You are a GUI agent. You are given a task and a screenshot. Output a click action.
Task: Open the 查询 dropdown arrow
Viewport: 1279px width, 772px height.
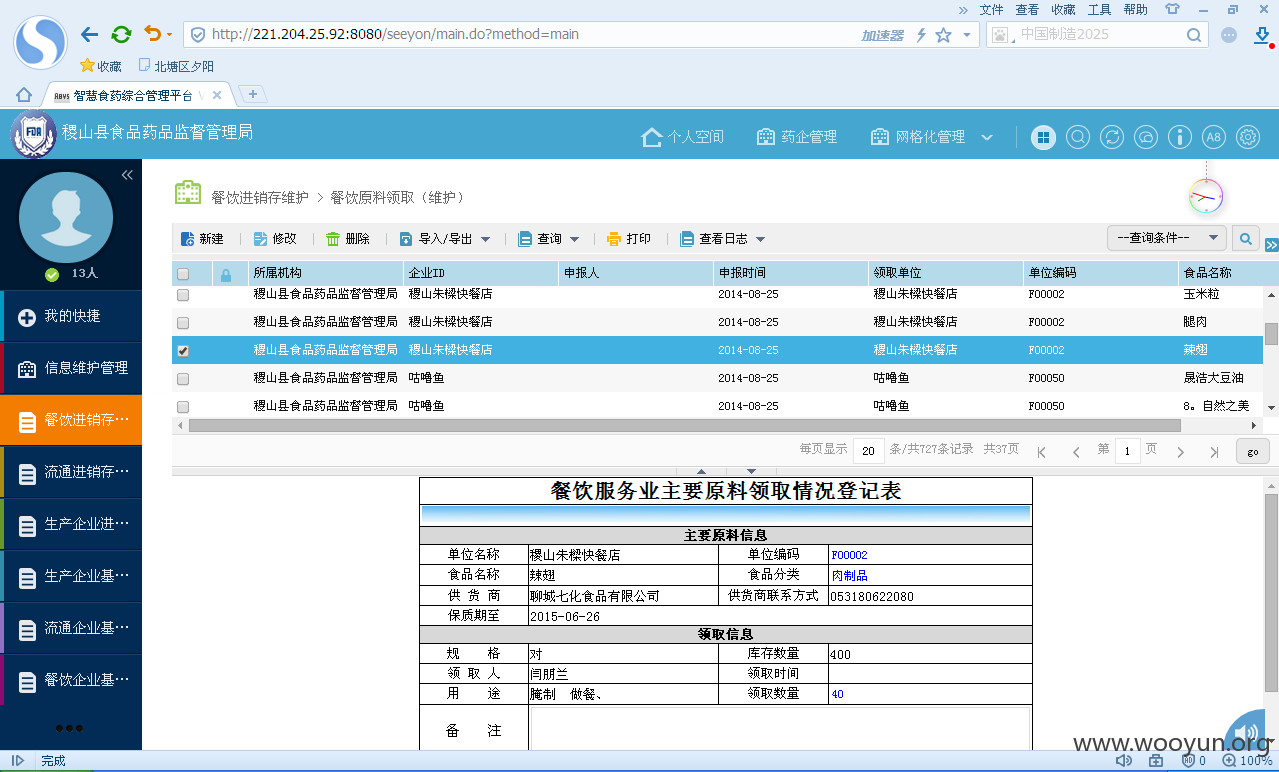coord(575,239)
